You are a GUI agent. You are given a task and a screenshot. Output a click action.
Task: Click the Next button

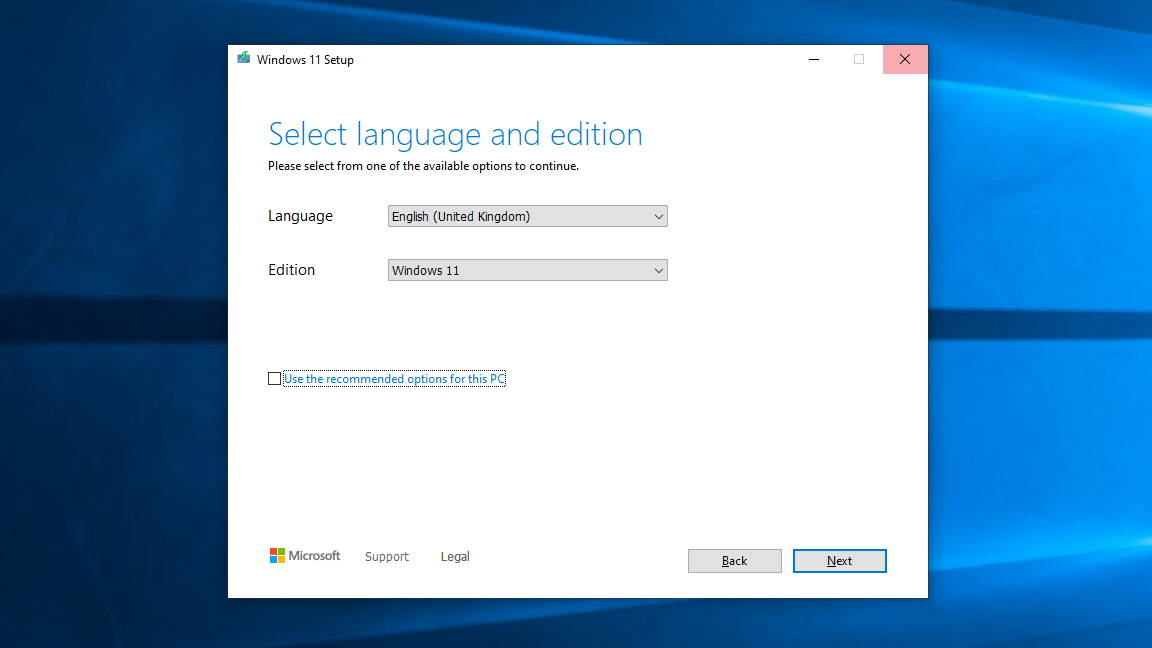[x=839, y=561]
